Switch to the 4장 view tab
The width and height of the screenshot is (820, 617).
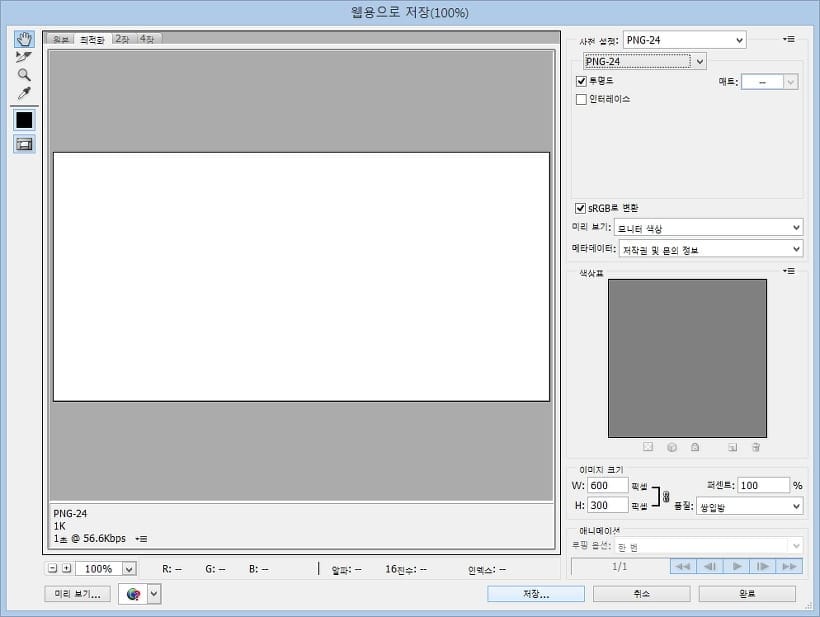(147, 39)
